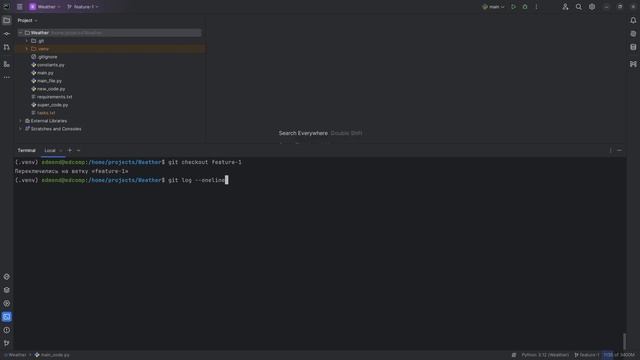Open AI Assistant icon in right sidebar
The height and width of the screenshot is (360, 640).
coord(633,34)
